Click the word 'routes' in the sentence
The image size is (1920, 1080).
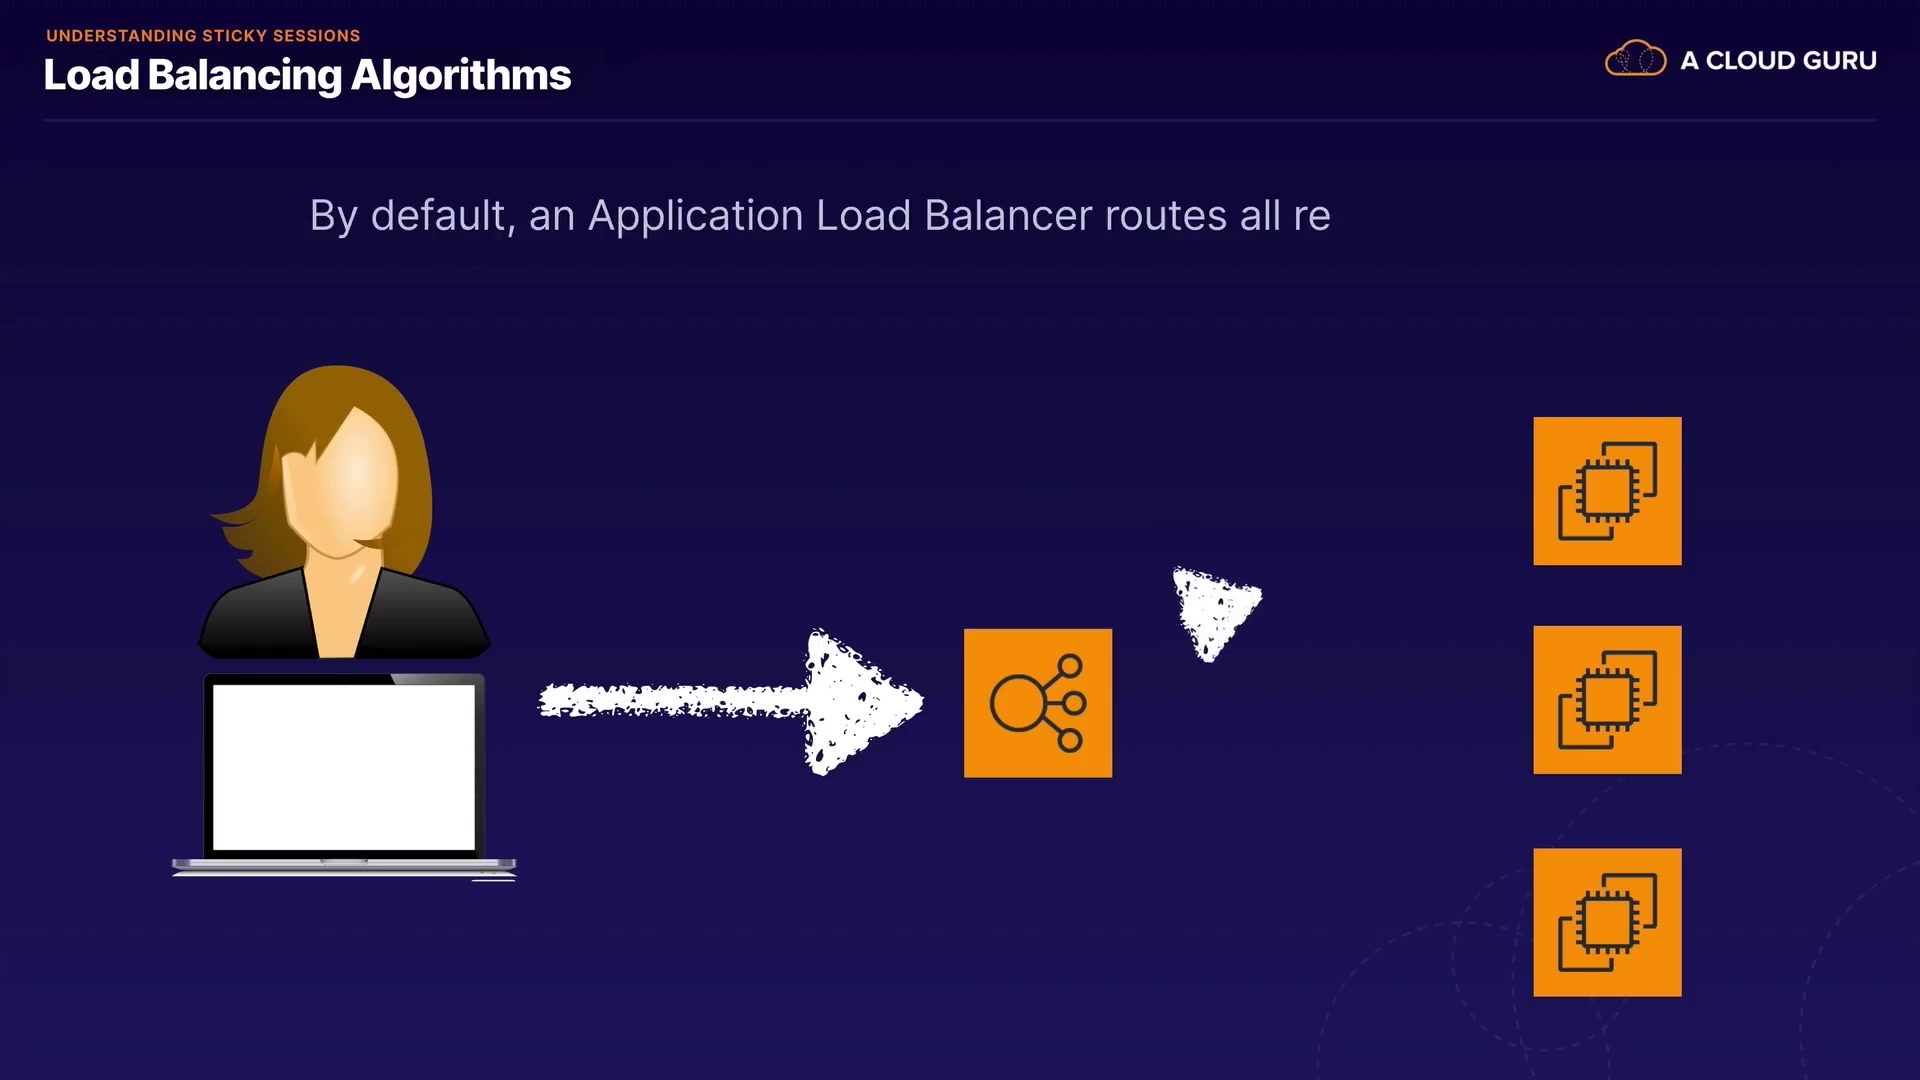click(1166, 216)
